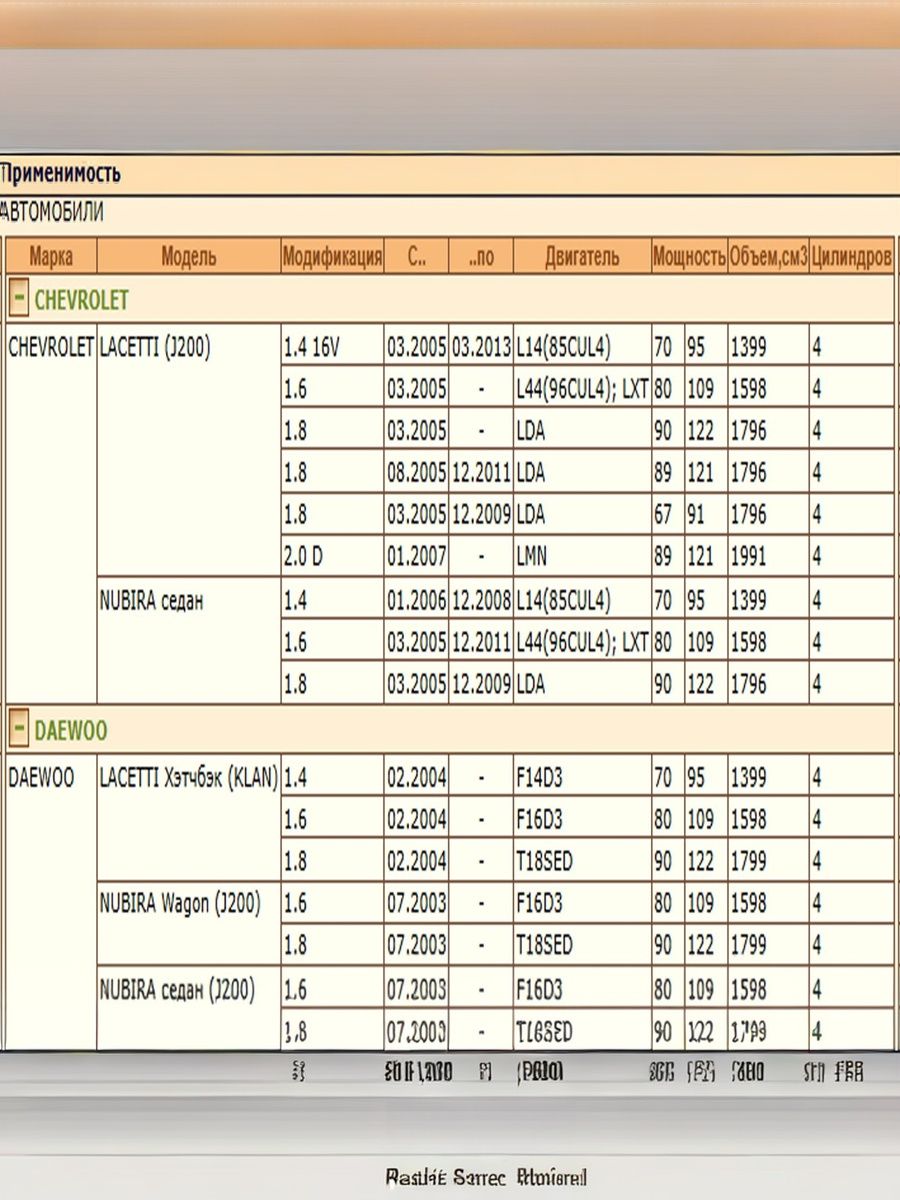Select the 1.4 16V modification cell
Screen dimensions: 900x1200
pyautogui.click(x=312, y=347)
